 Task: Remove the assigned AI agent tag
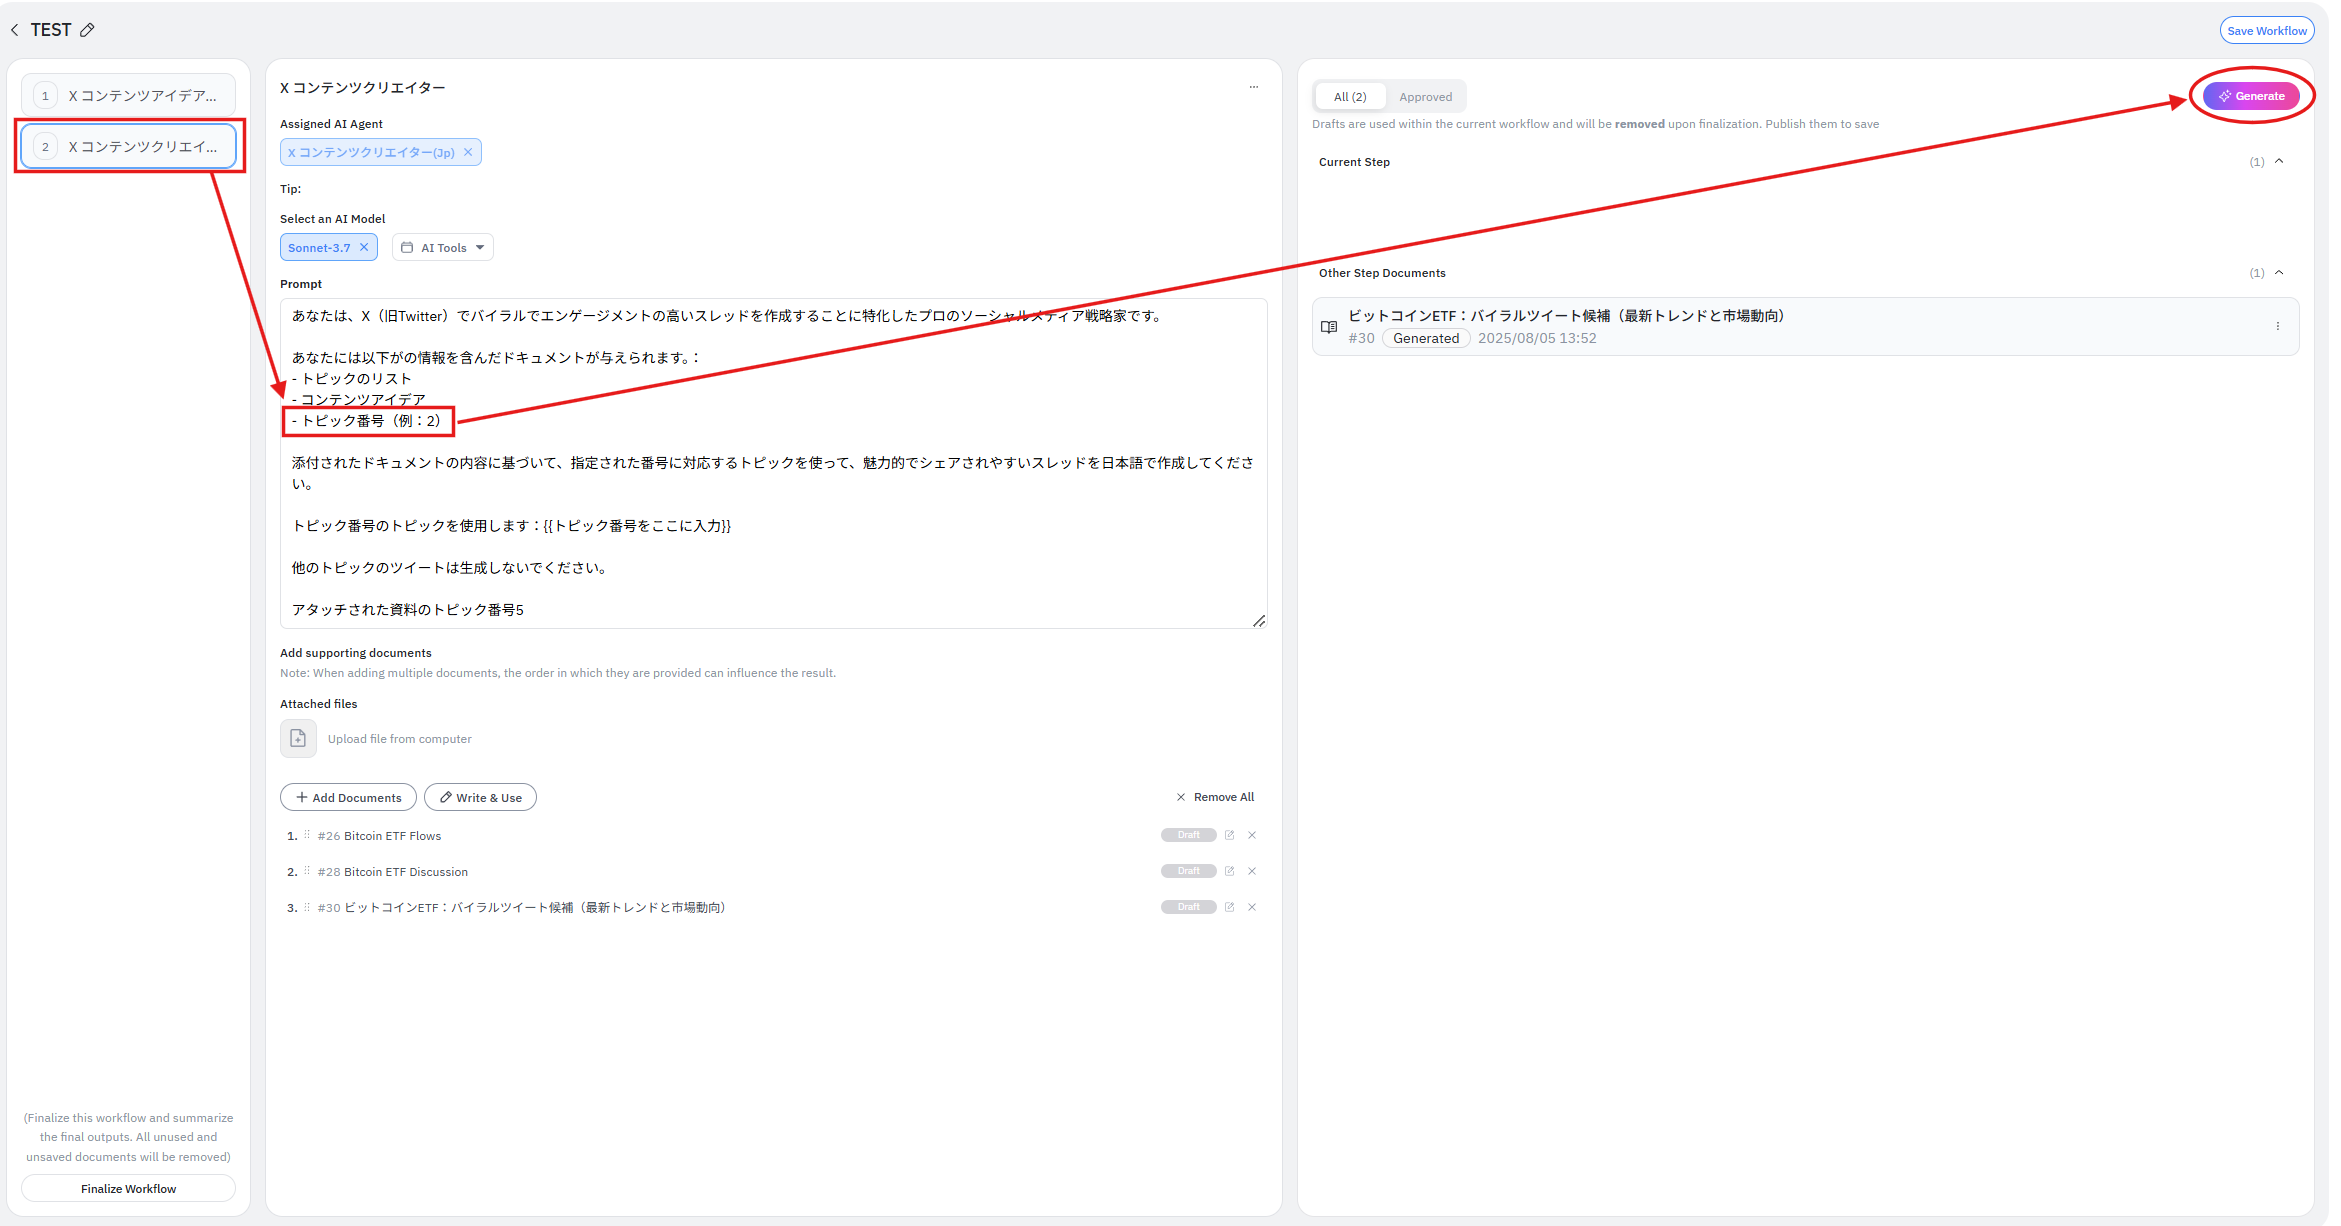(x=468, y=152)
